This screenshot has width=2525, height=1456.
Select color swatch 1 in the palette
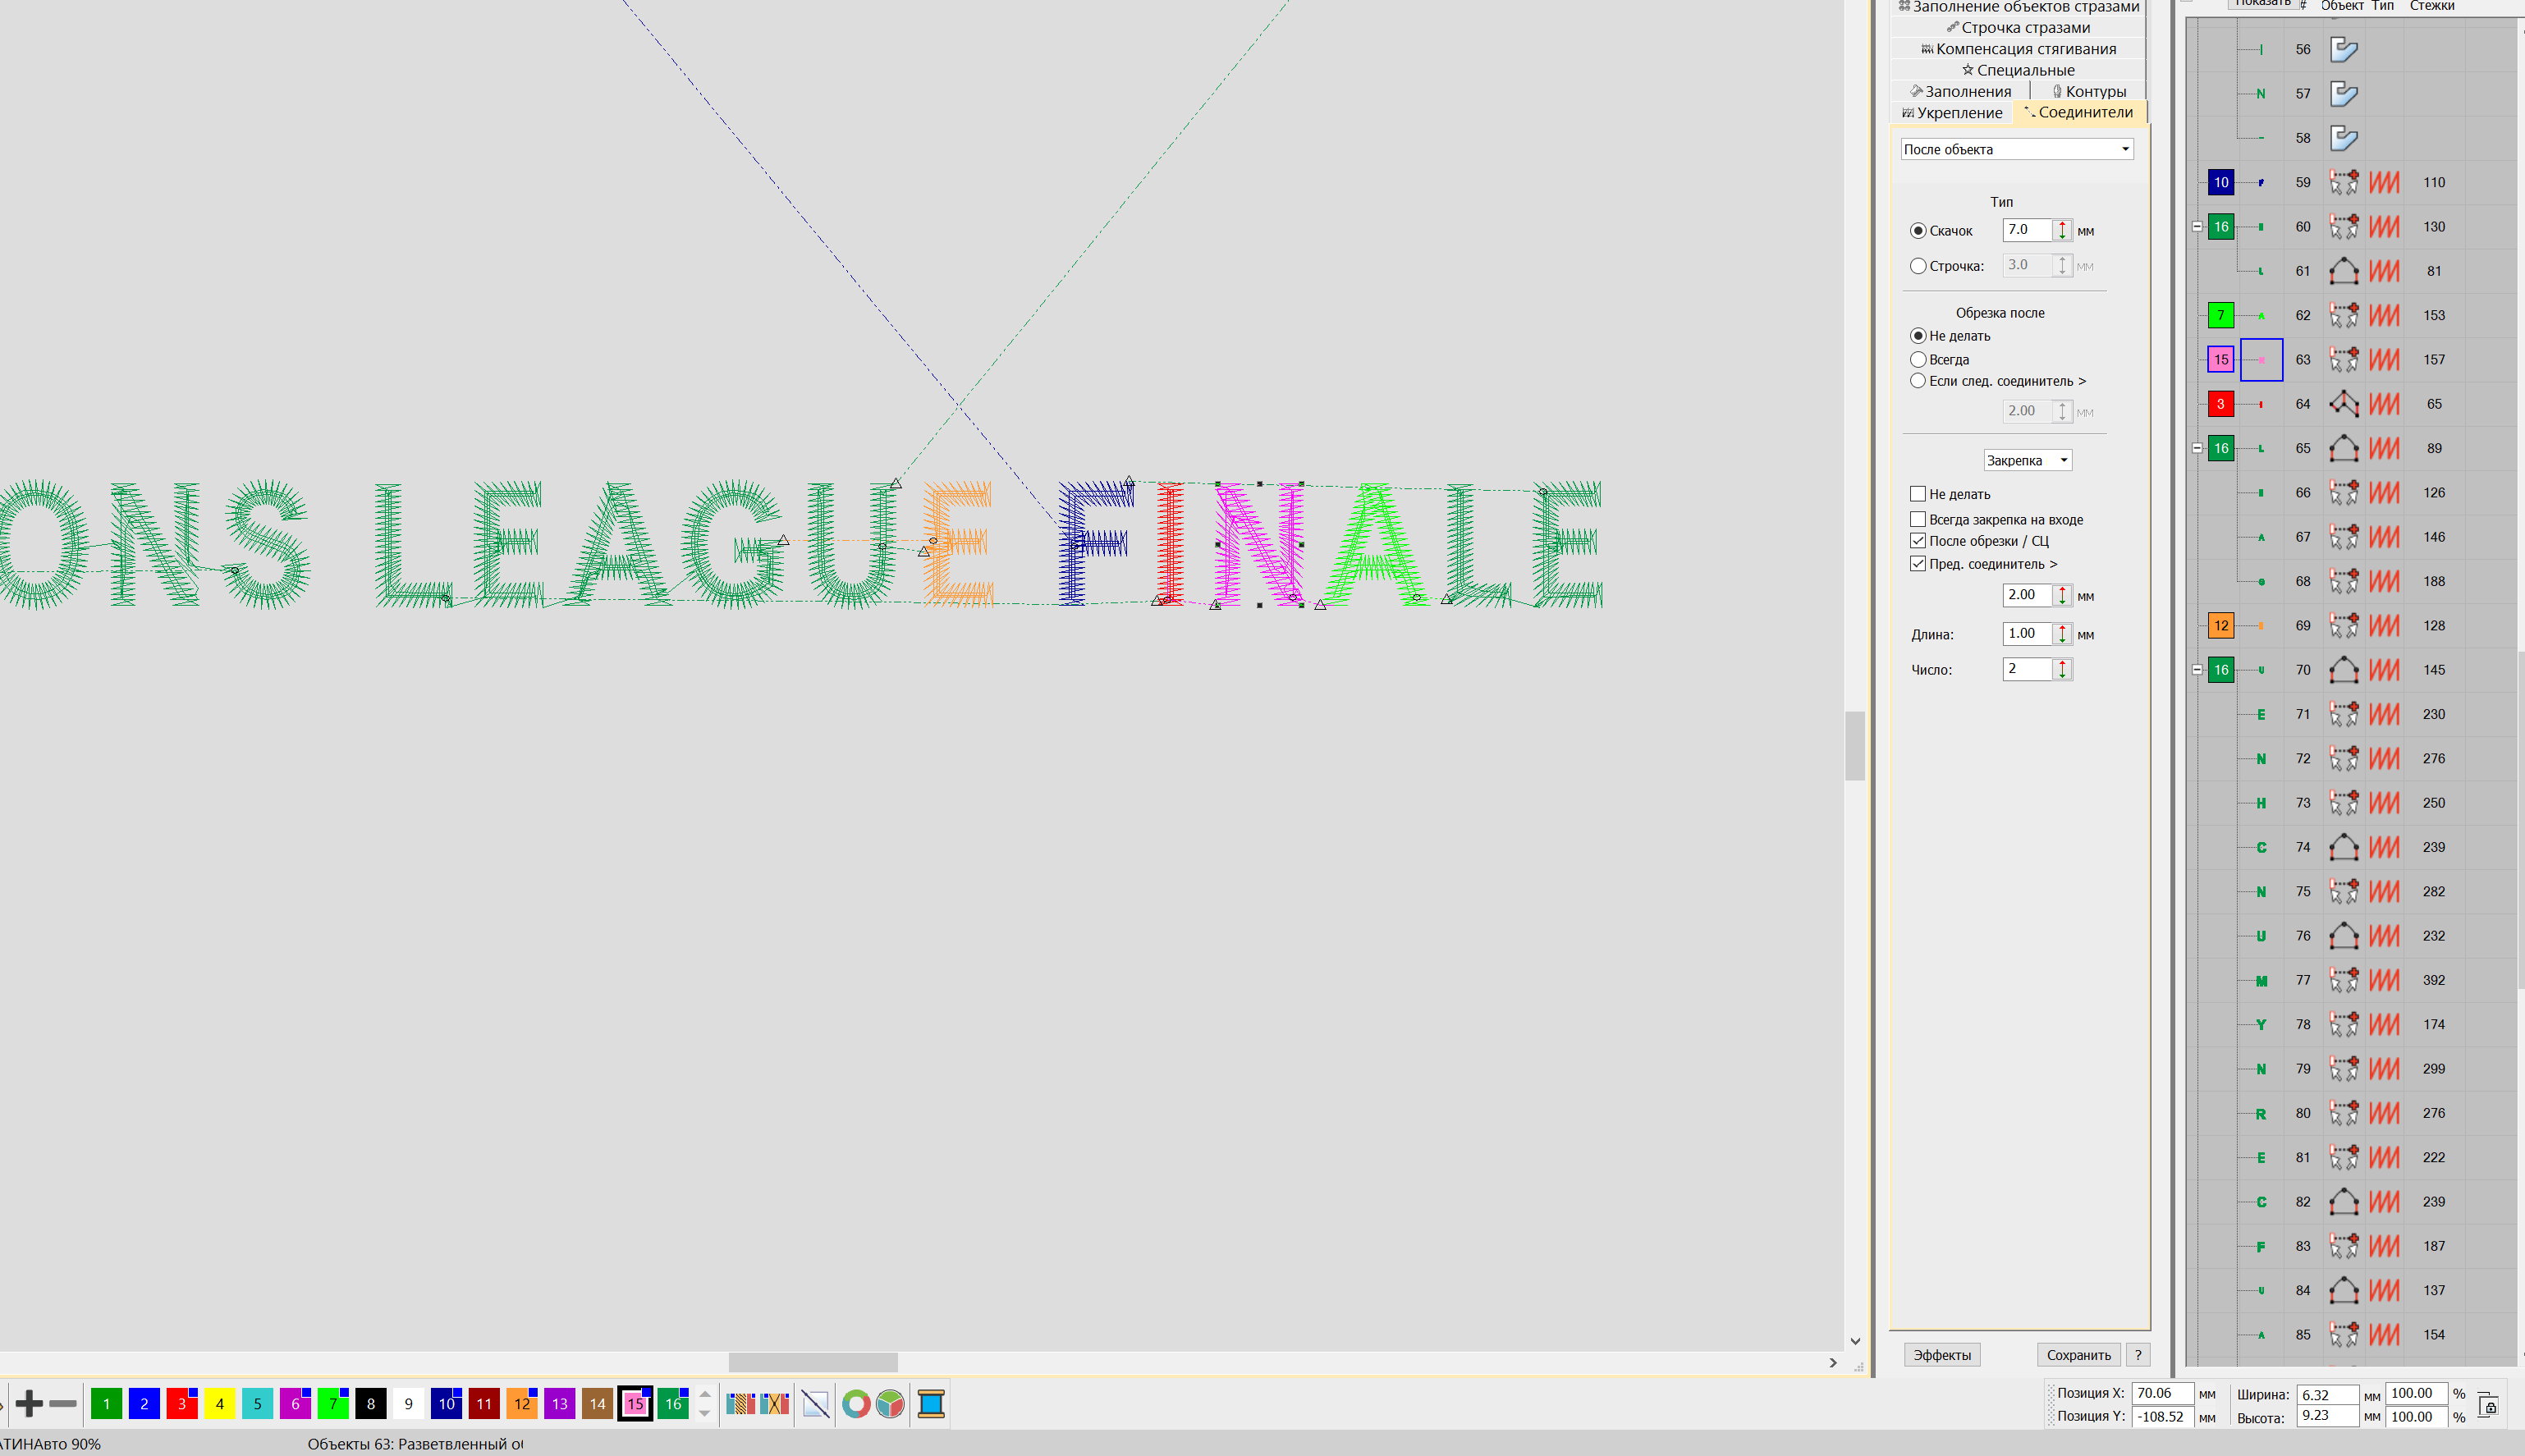pyautogui.click(x=106, y=1404)
